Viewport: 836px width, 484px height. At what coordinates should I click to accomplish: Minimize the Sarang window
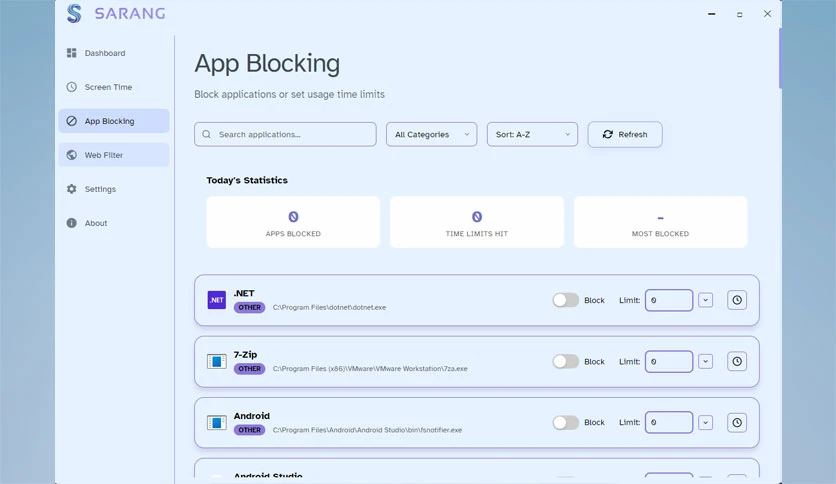[712, 14]
